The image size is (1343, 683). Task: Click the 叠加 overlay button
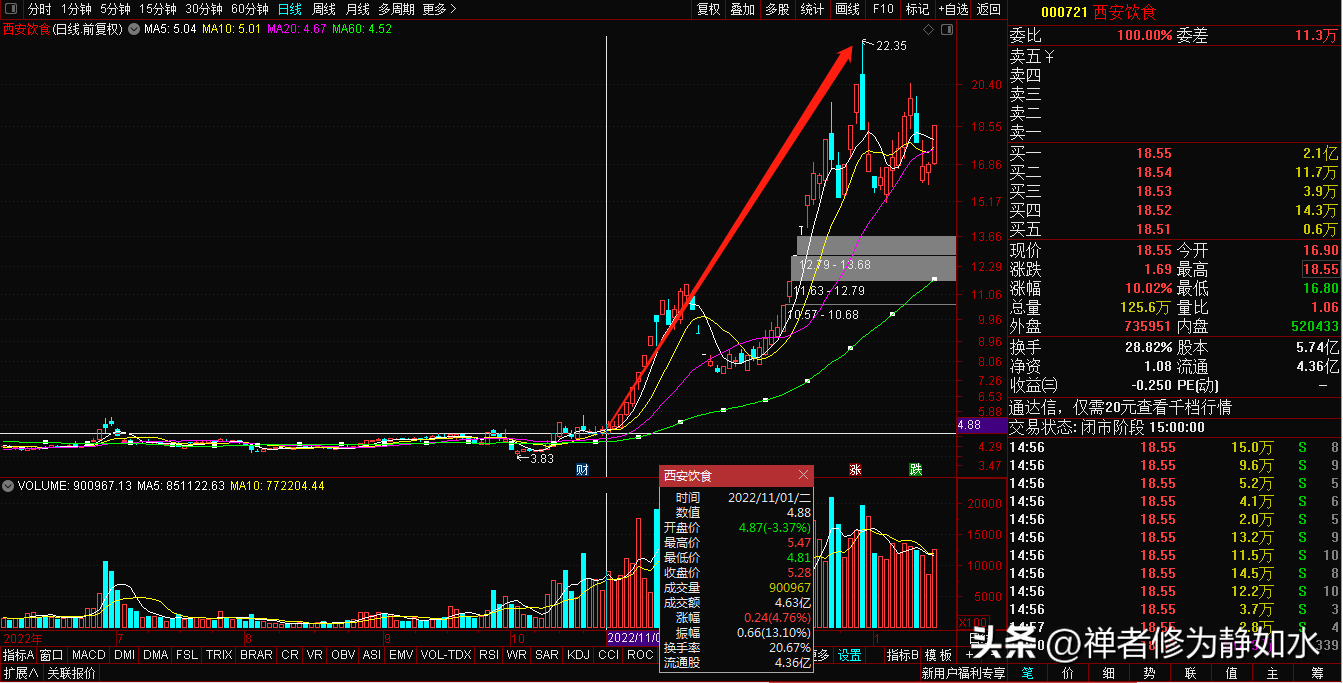pos(742,9)
